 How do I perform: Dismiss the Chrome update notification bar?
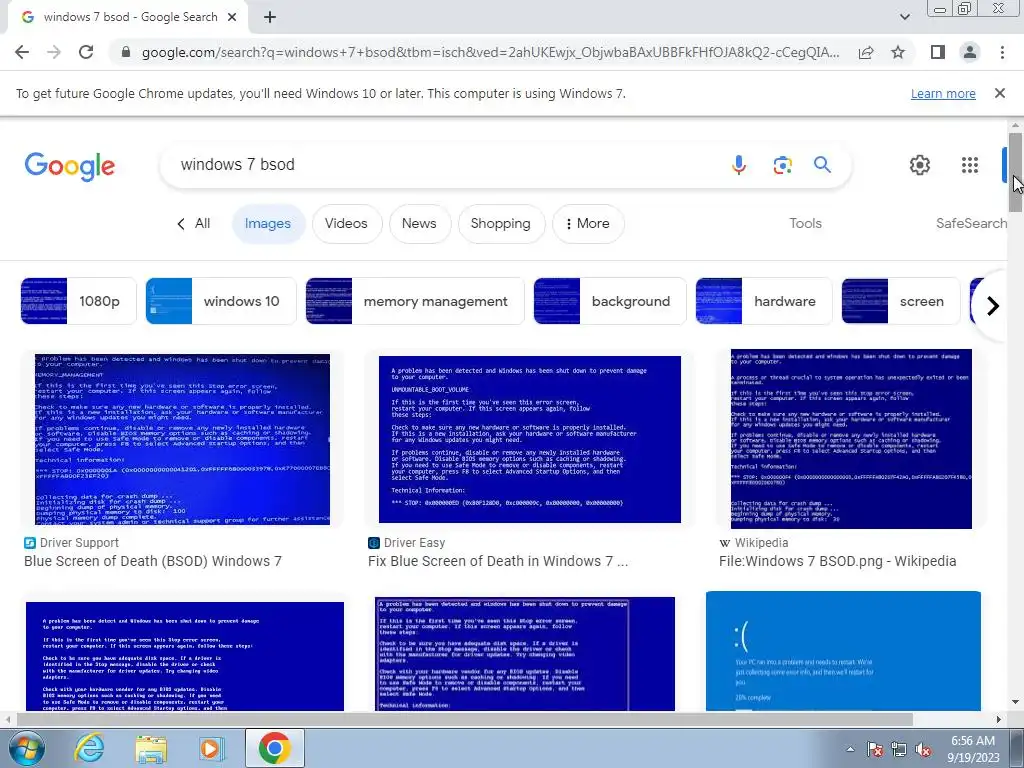[x=999, y=93]
